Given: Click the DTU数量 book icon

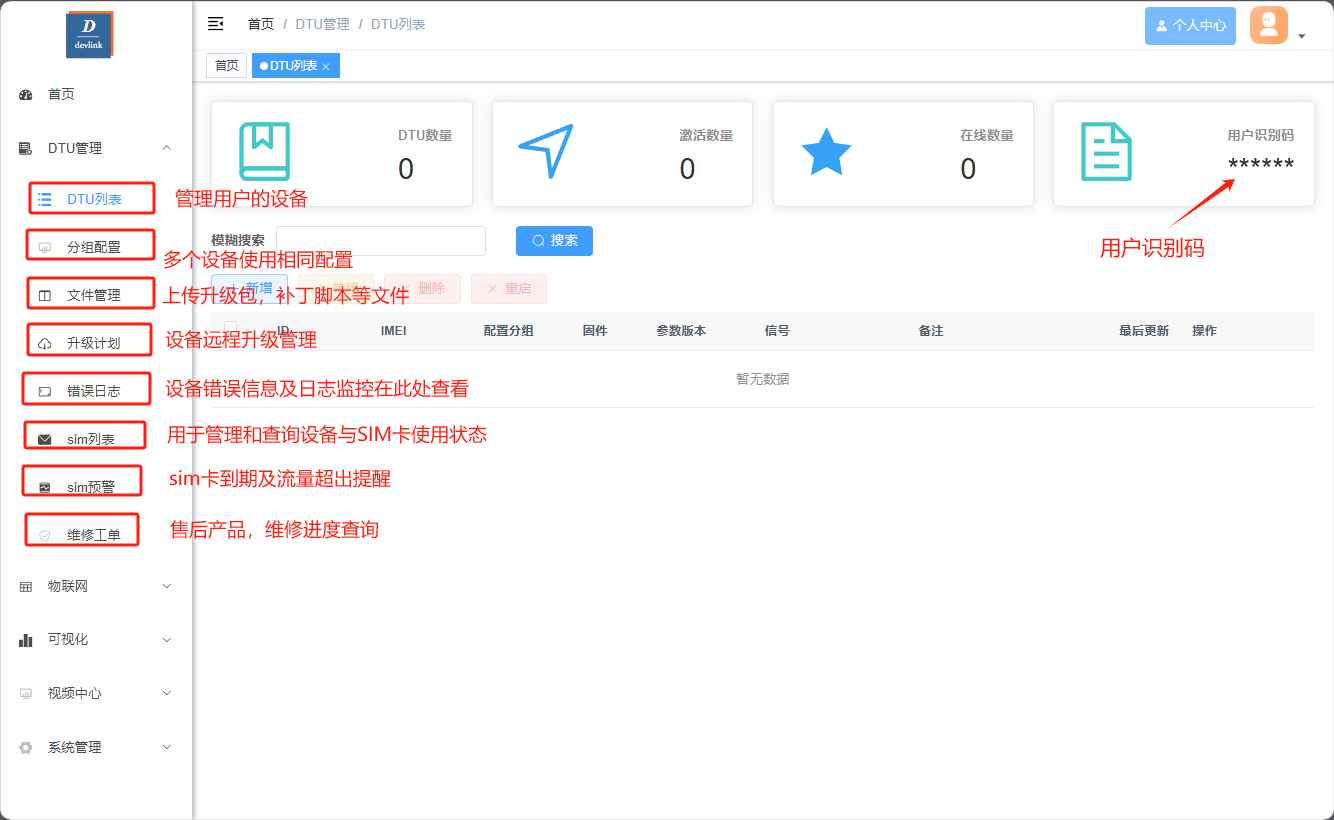Looking at the screenshot, I should tap(264, 152).
